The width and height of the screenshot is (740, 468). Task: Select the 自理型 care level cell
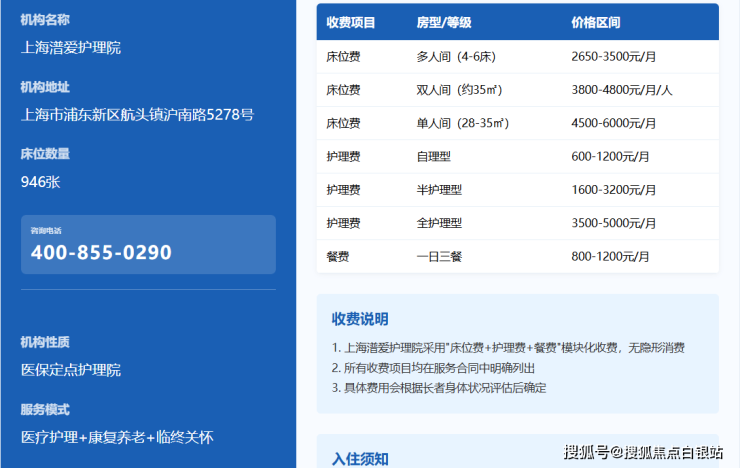433,157
